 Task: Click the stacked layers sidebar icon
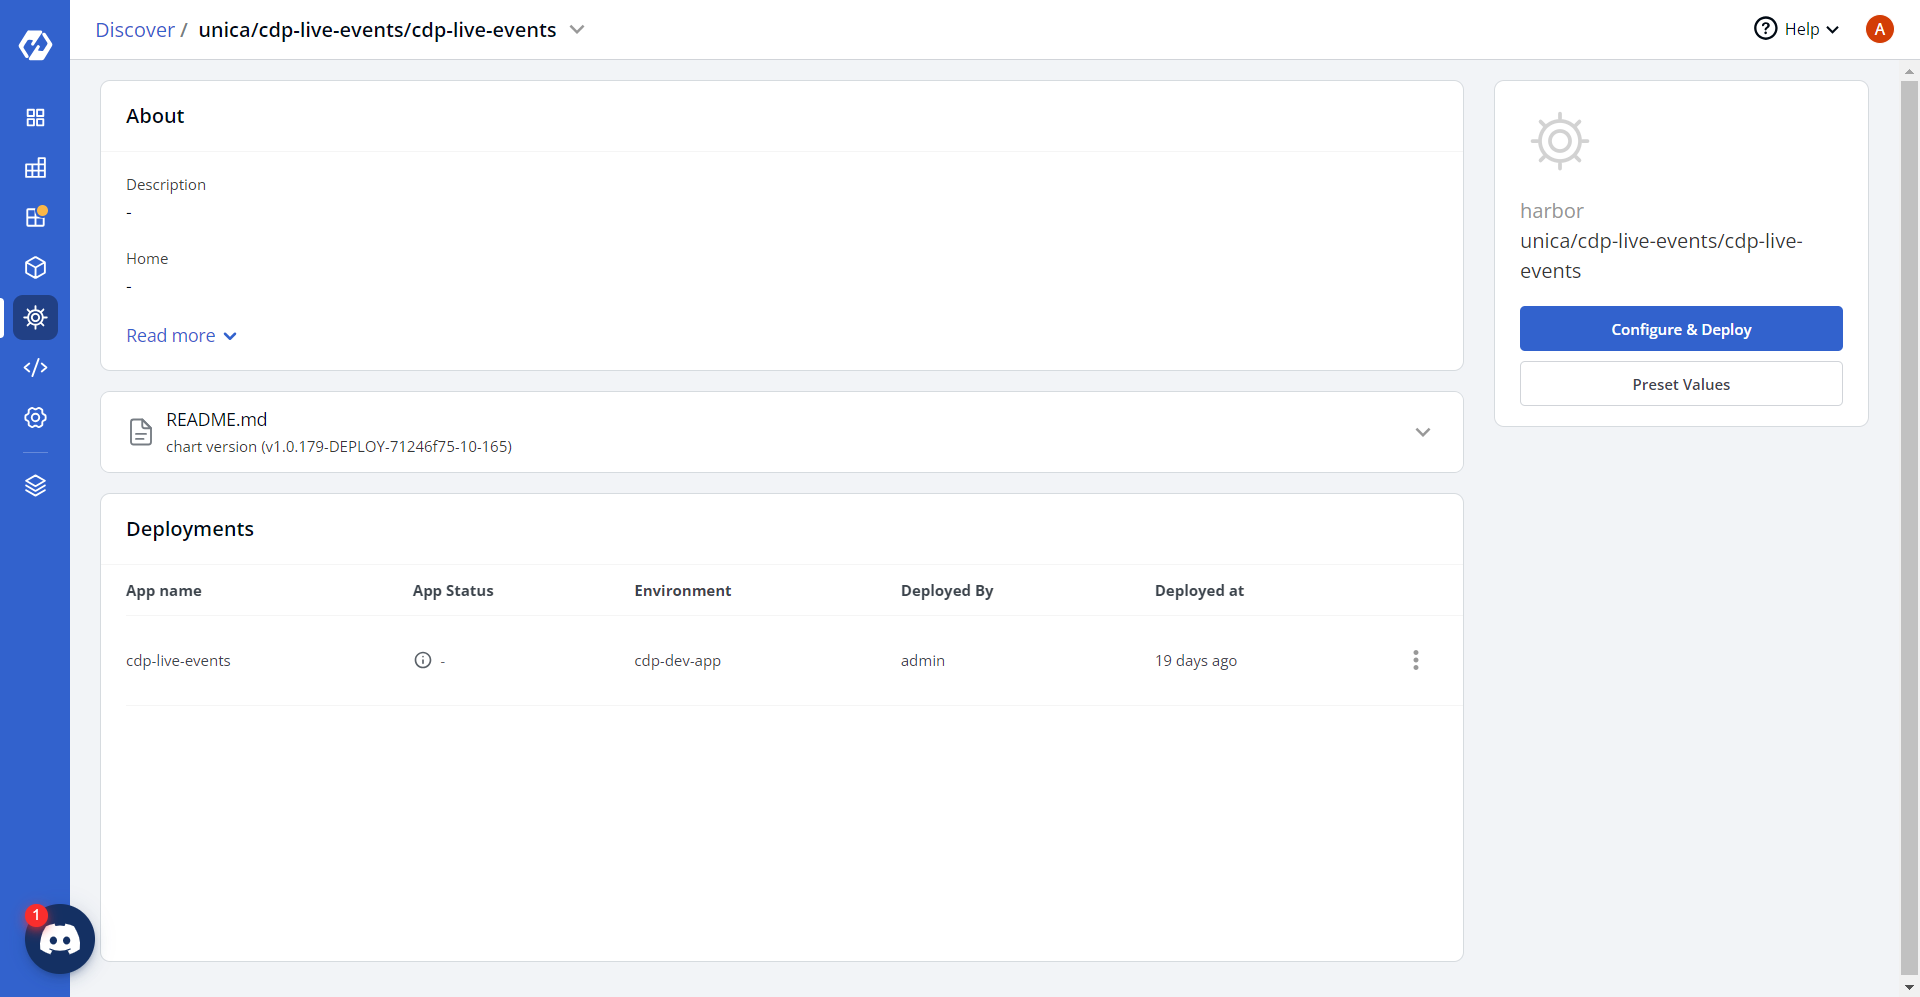pyautogui.click(x=35, y=486)
